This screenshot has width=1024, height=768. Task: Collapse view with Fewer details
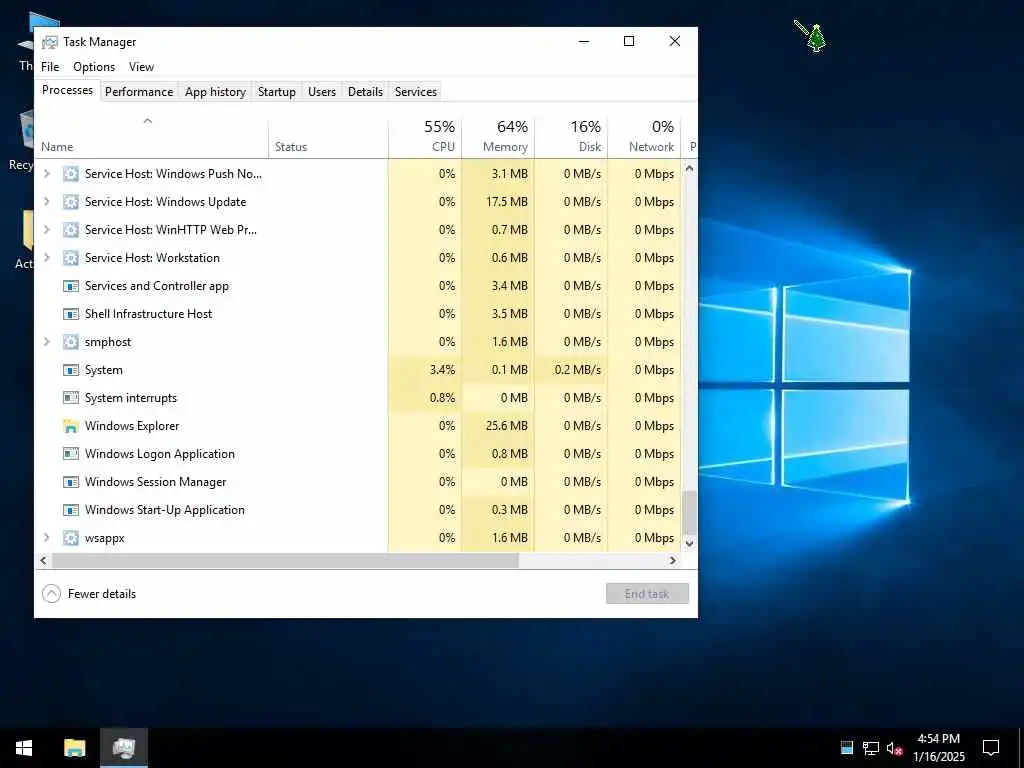coord(89,594)
